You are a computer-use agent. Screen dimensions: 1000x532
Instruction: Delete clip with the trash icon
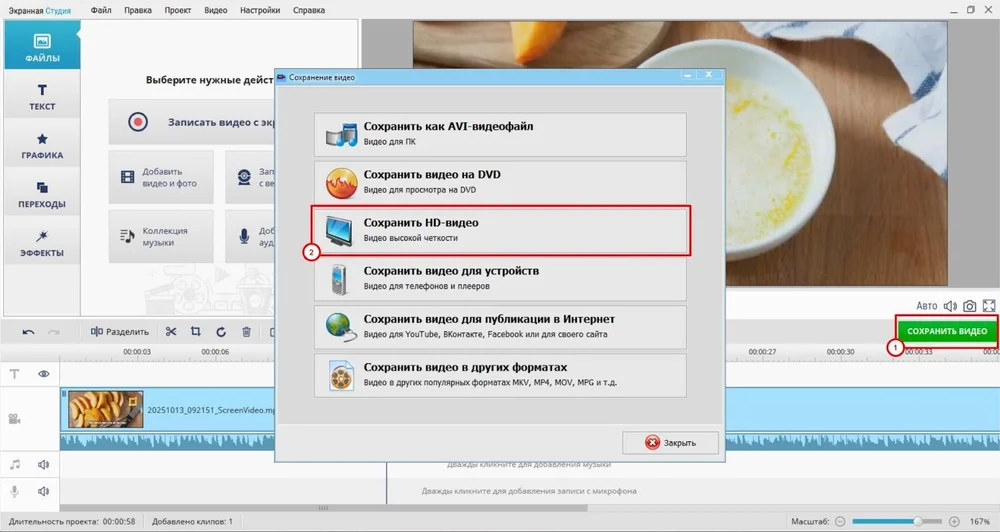point(245,332)
